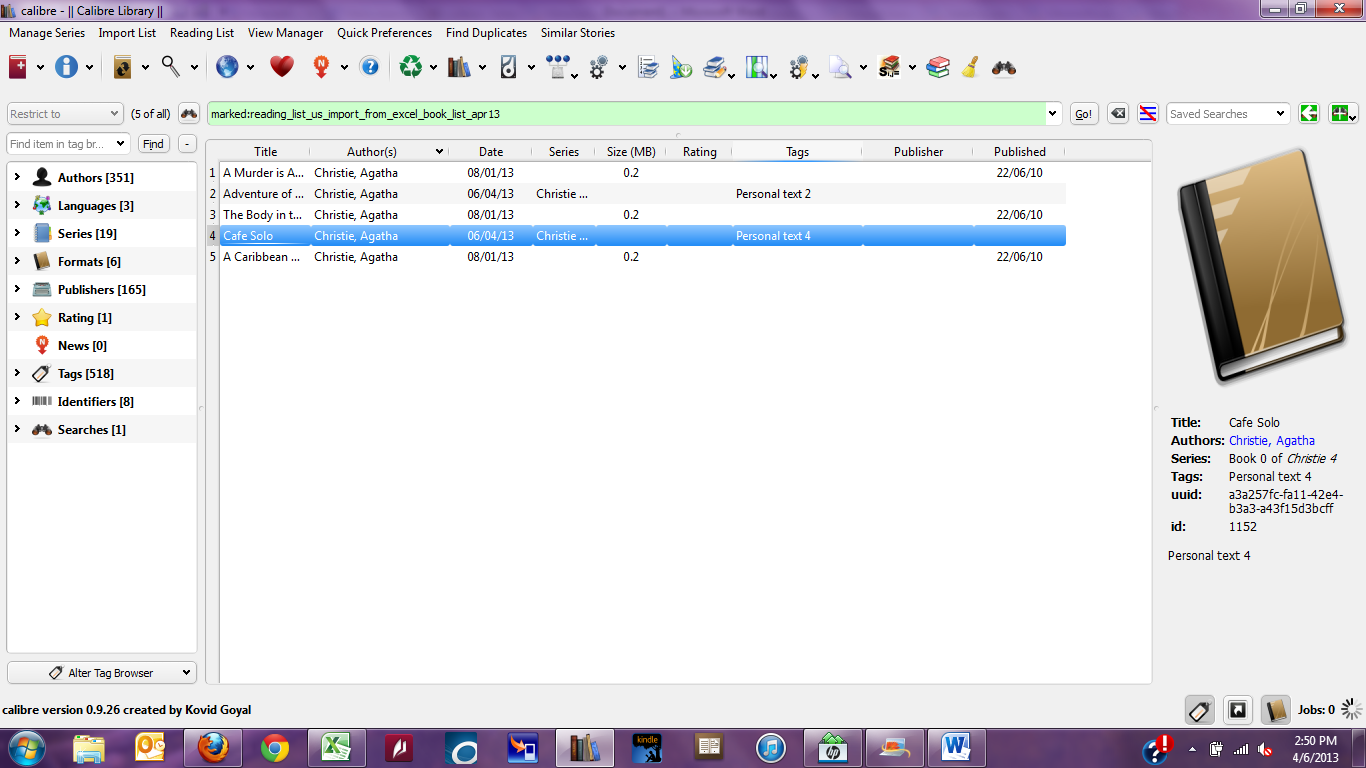Open Help via the question mark icon
Viewport: 1366px width, 768px height.
[370, 67]
